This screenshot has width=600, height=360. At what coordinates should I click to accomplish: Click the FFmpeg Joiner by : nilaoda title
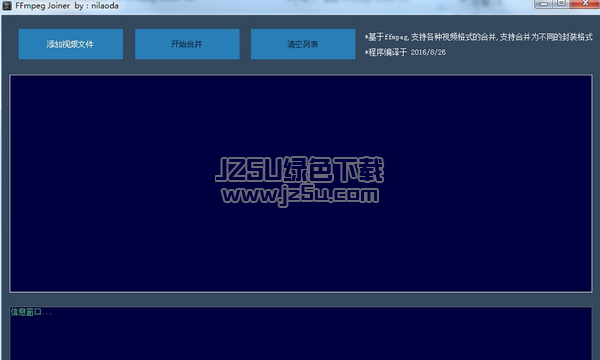click(67, 6)
